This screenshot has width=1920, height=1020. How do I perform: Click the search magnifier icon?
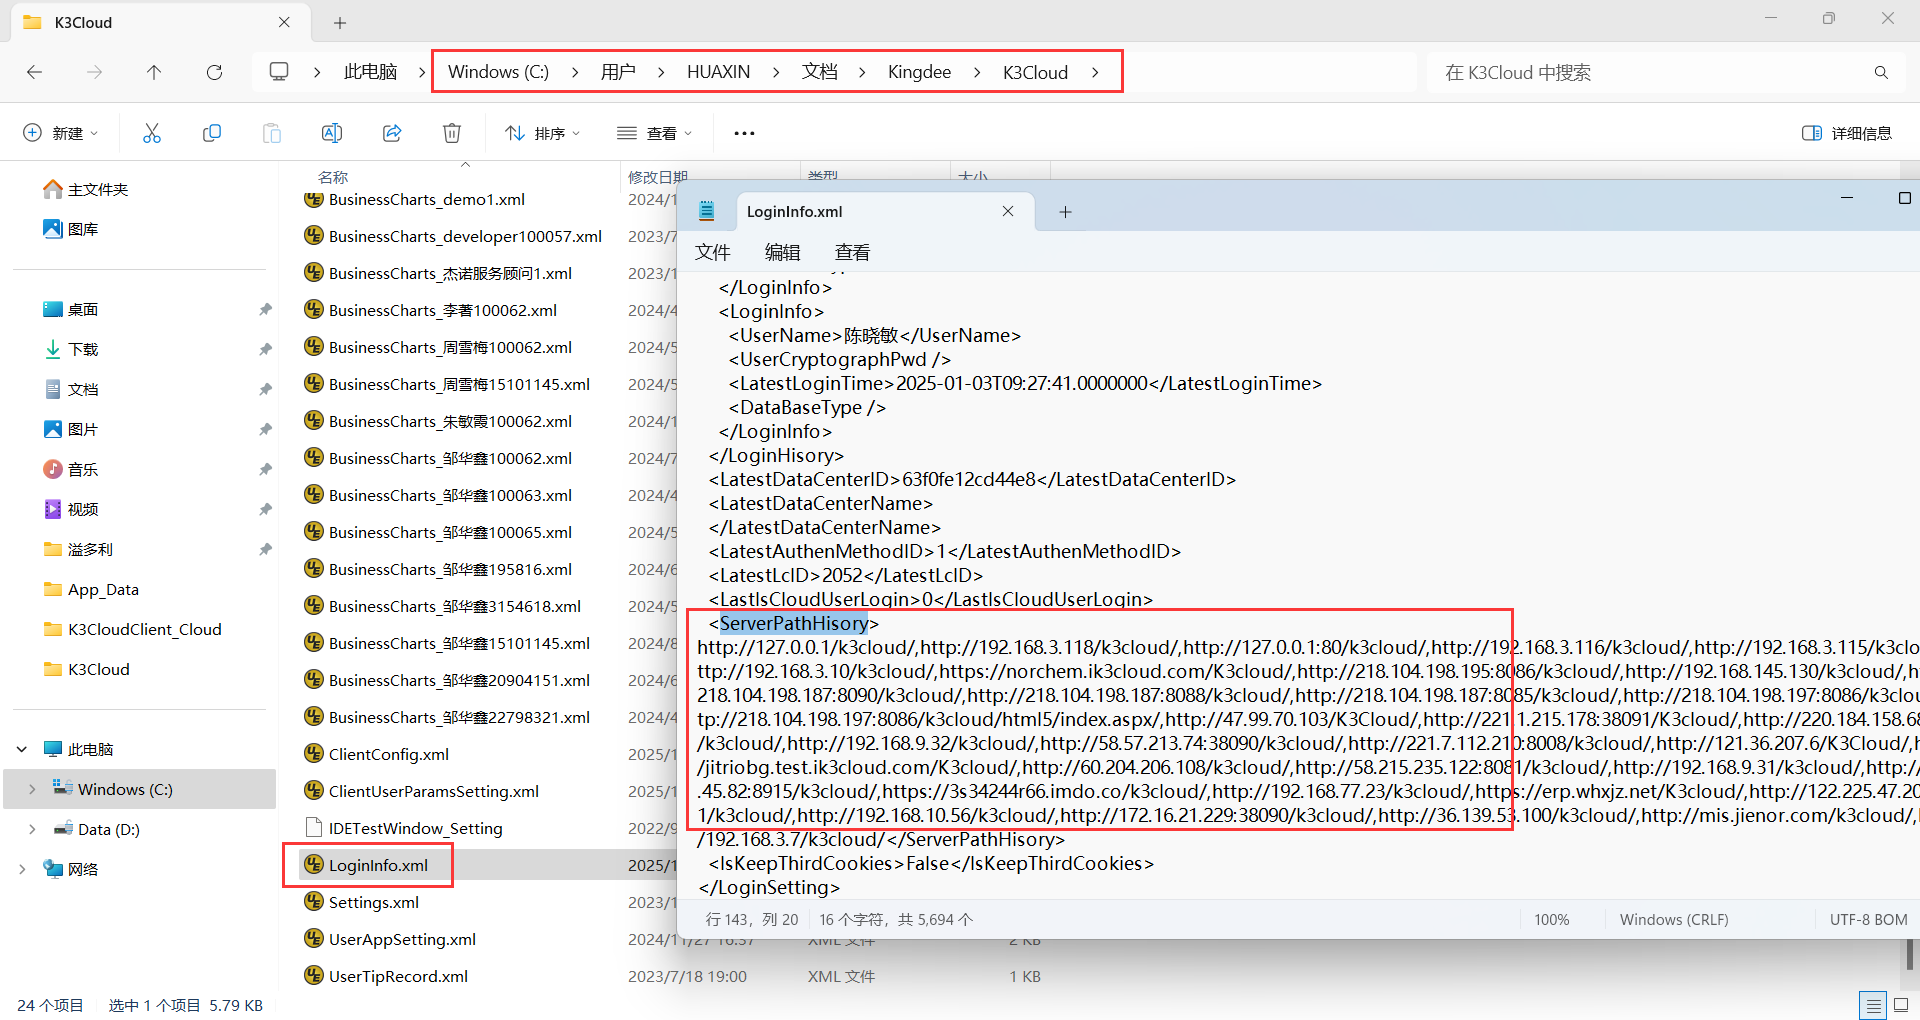point(1881,72)
